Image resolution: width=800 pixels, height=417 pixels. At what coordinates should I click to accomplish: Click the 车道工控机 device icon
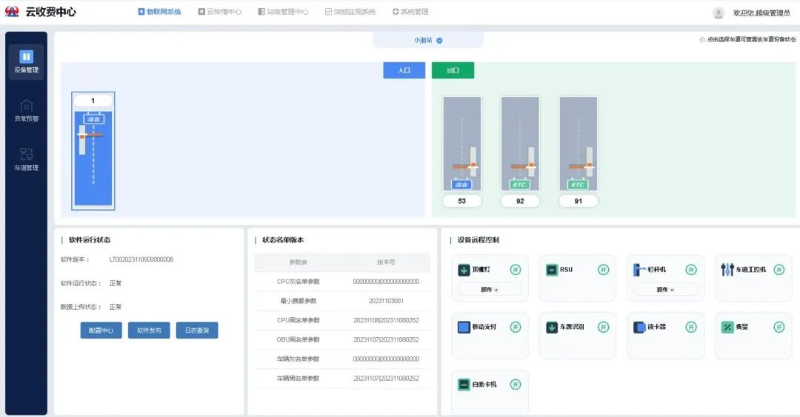click(727, 270)
